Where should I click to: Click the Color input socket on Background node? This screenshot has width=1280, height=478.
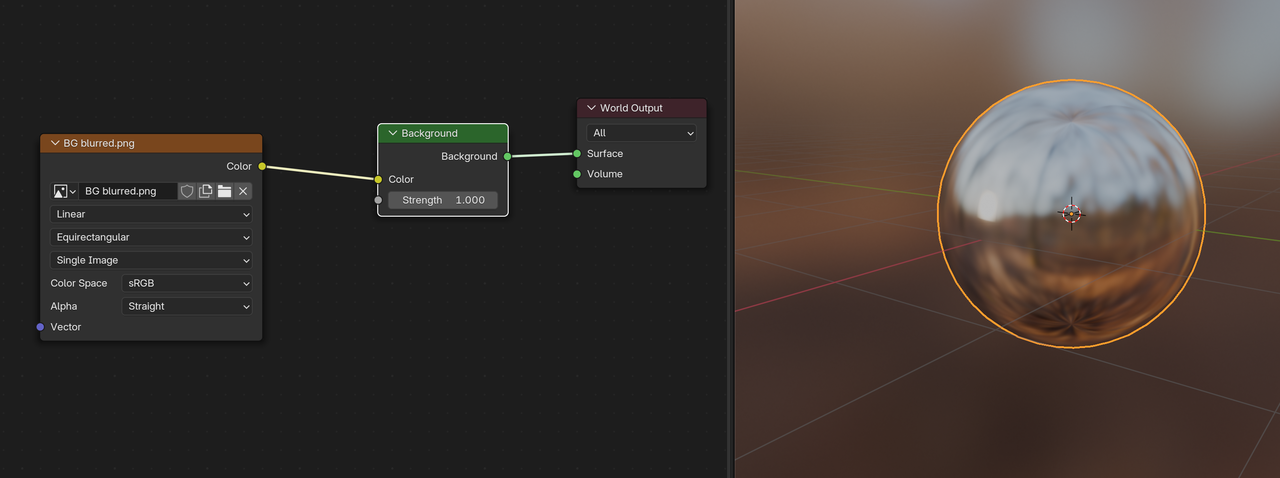(x=378, y=179)
